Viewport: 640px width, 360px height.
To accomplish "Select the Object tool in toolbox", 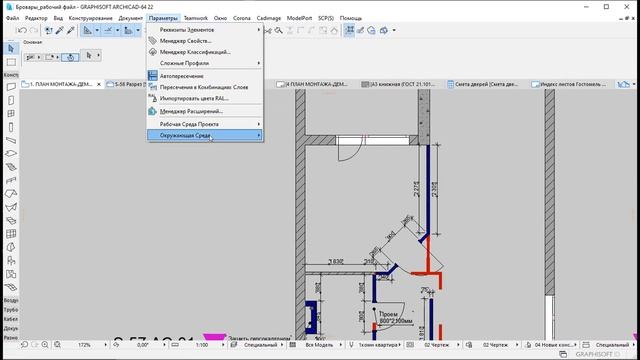I will pyautogui.click(x=11, y=261).
